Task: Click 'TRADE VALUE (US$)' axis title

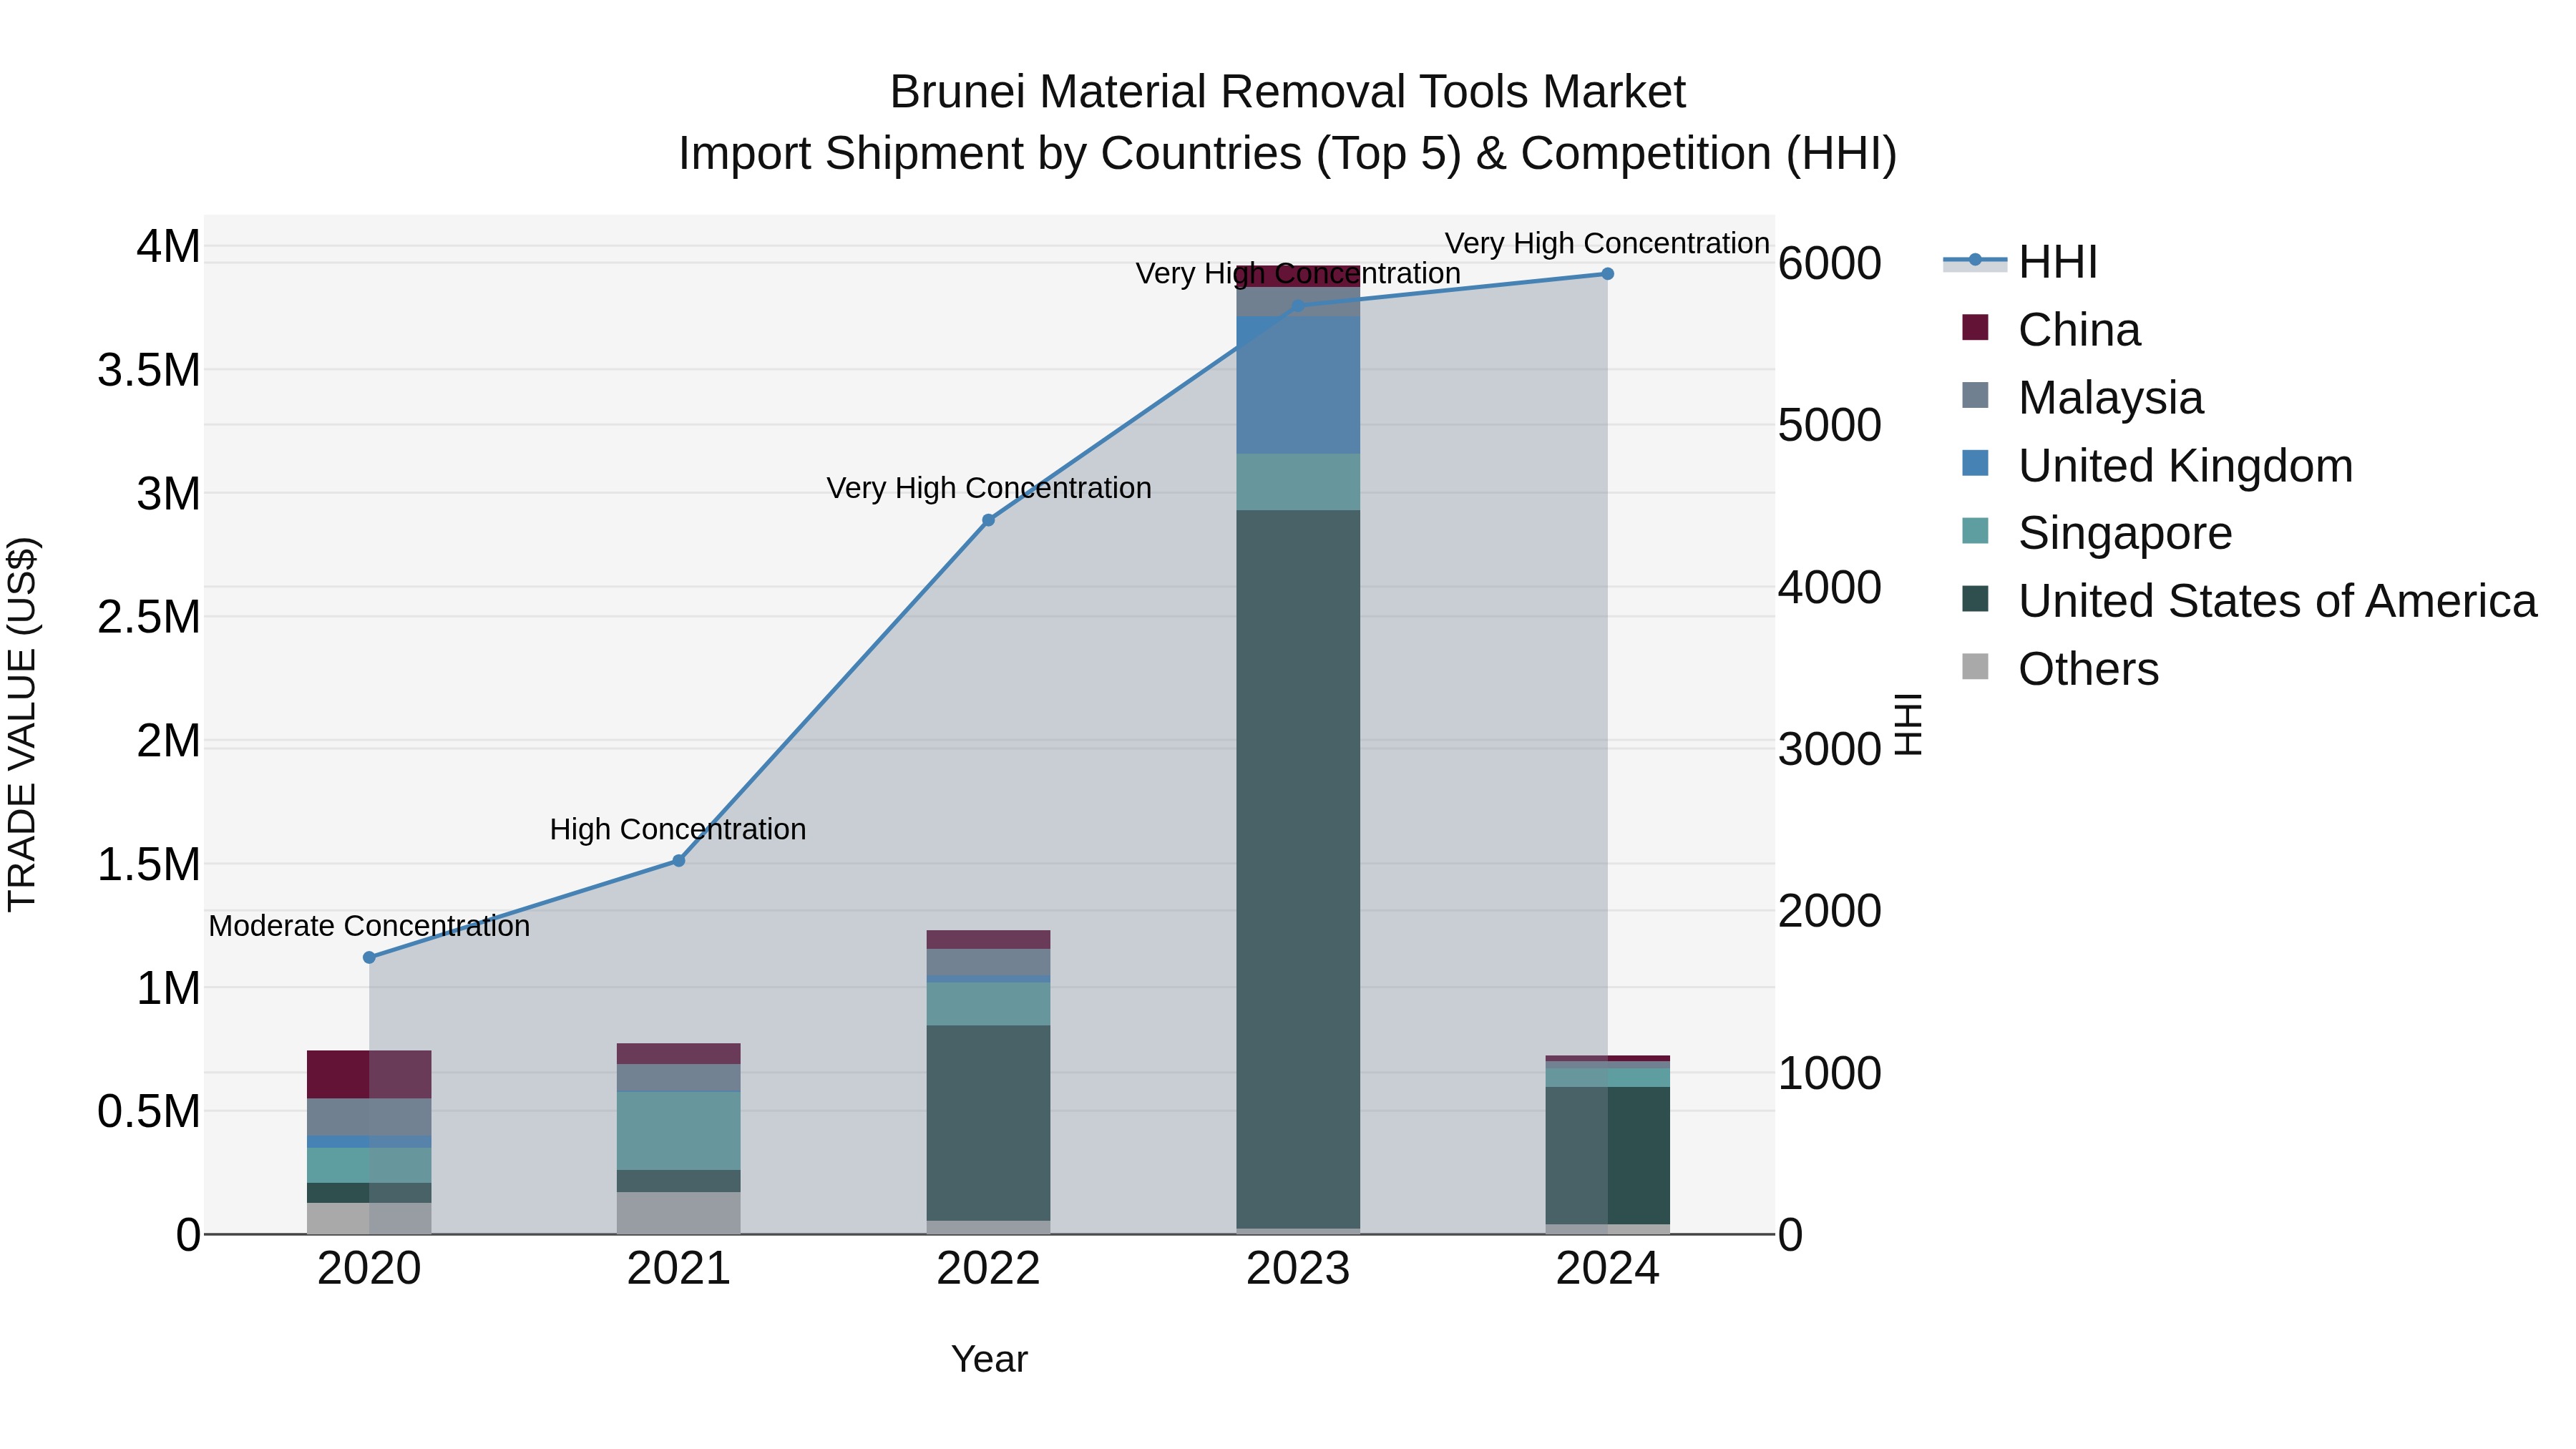Action: click(x=22, y=725)
